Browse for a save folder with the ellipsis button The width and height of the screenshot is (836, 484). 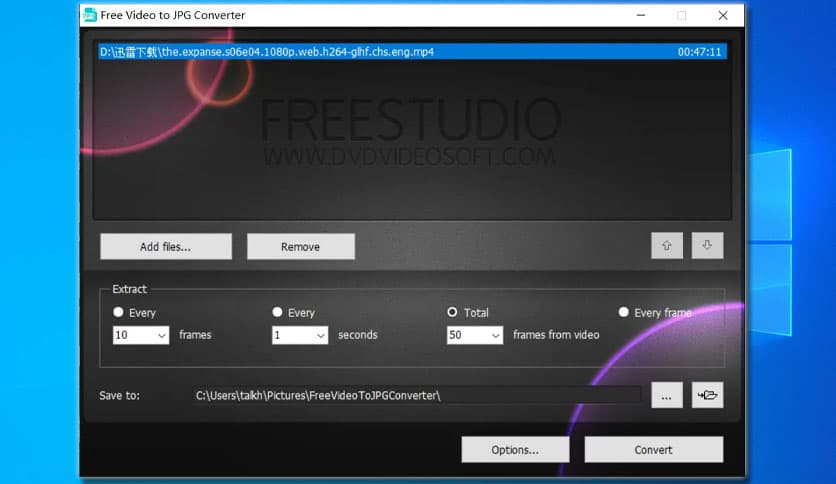666,395
